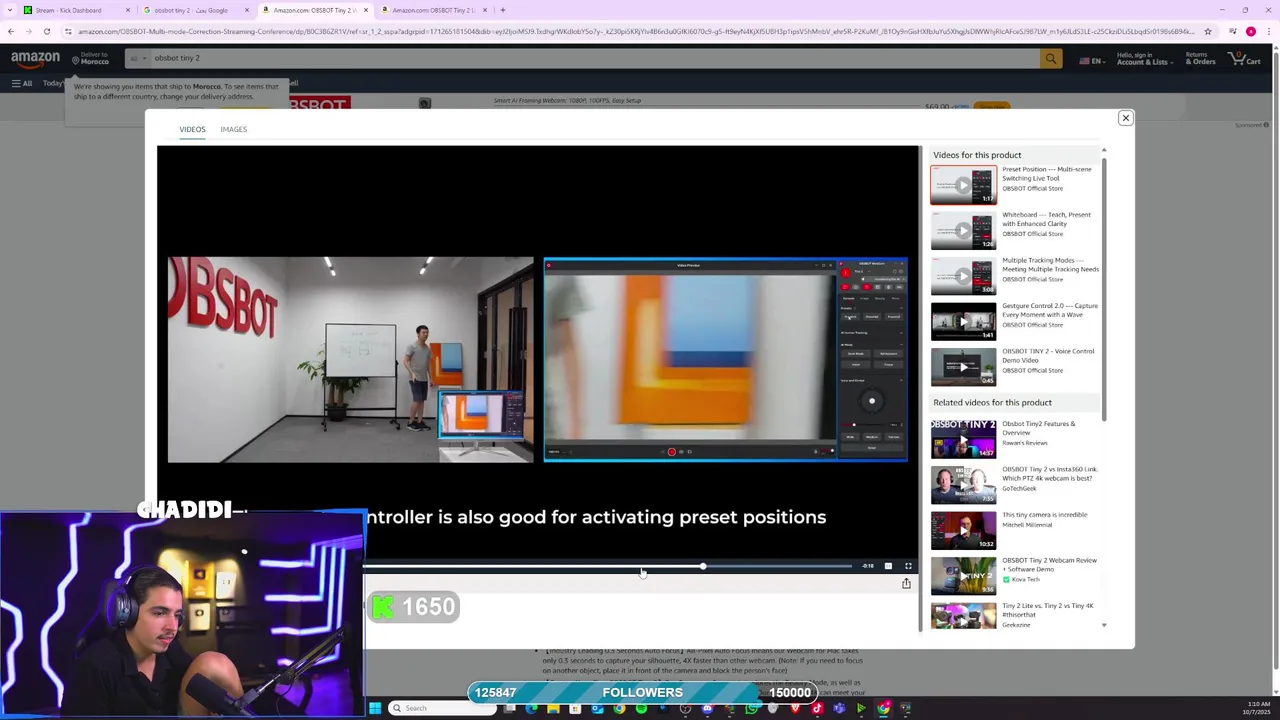Reload the current page

[x=46, y=31]
